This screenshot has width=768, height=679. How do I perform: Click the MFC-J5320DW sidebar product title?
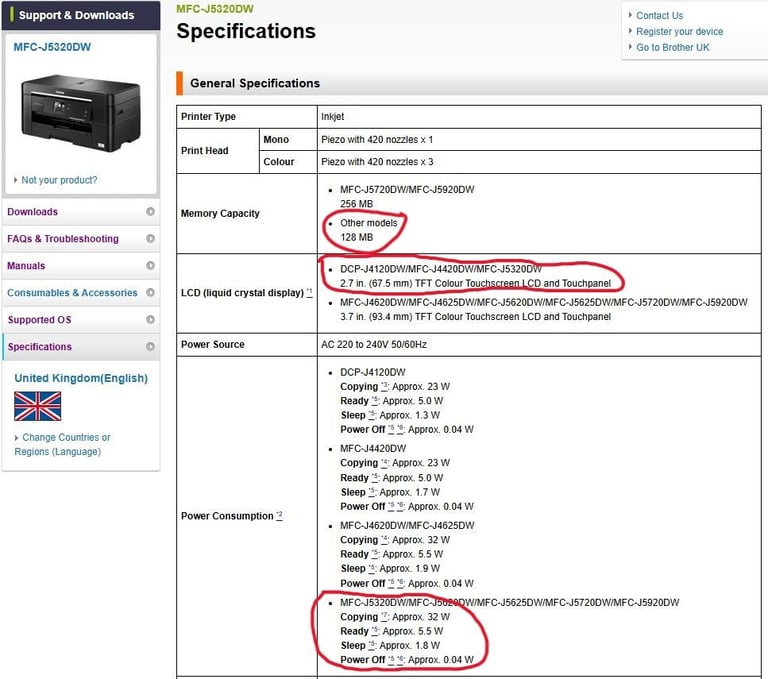(52, 47)
